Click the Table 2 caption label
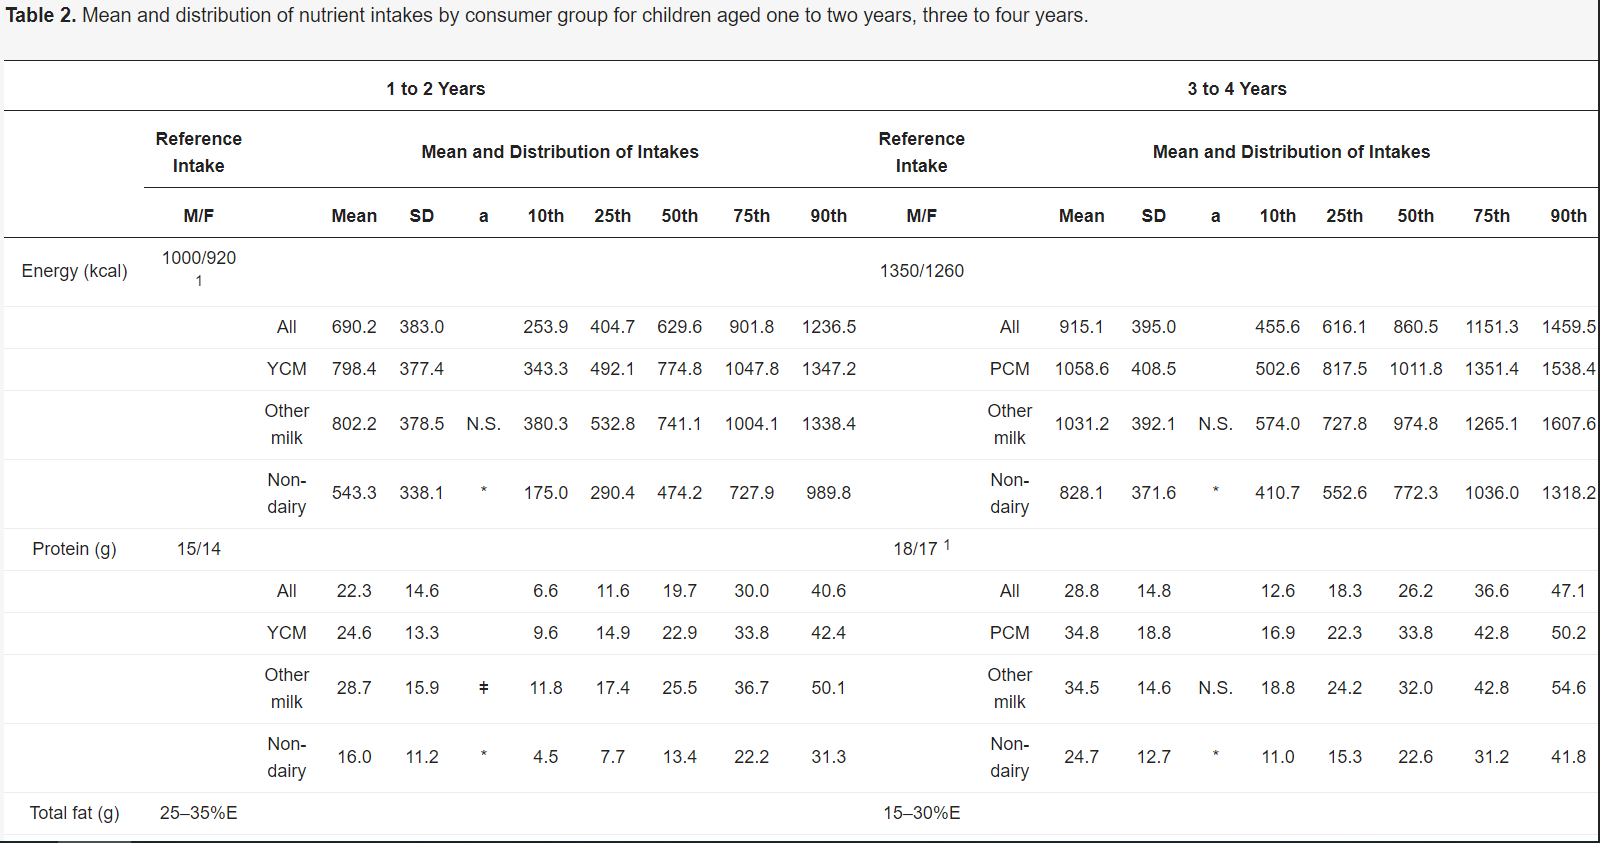The image size is (1600, 843). click(41, 16)
